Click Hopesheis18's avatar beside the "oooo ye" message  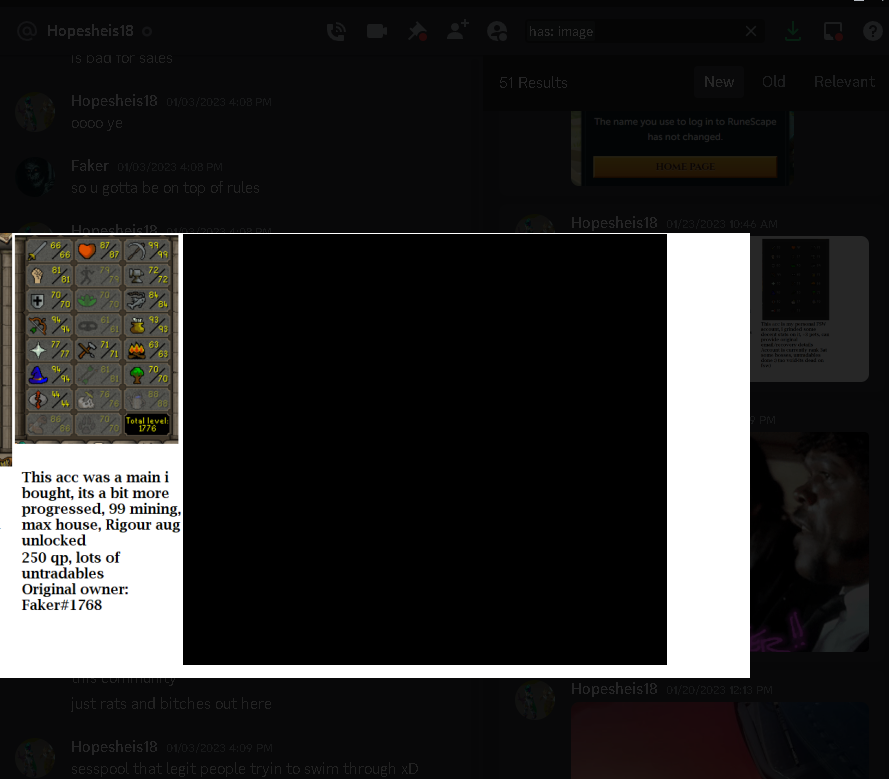click(x=35, y=112)
